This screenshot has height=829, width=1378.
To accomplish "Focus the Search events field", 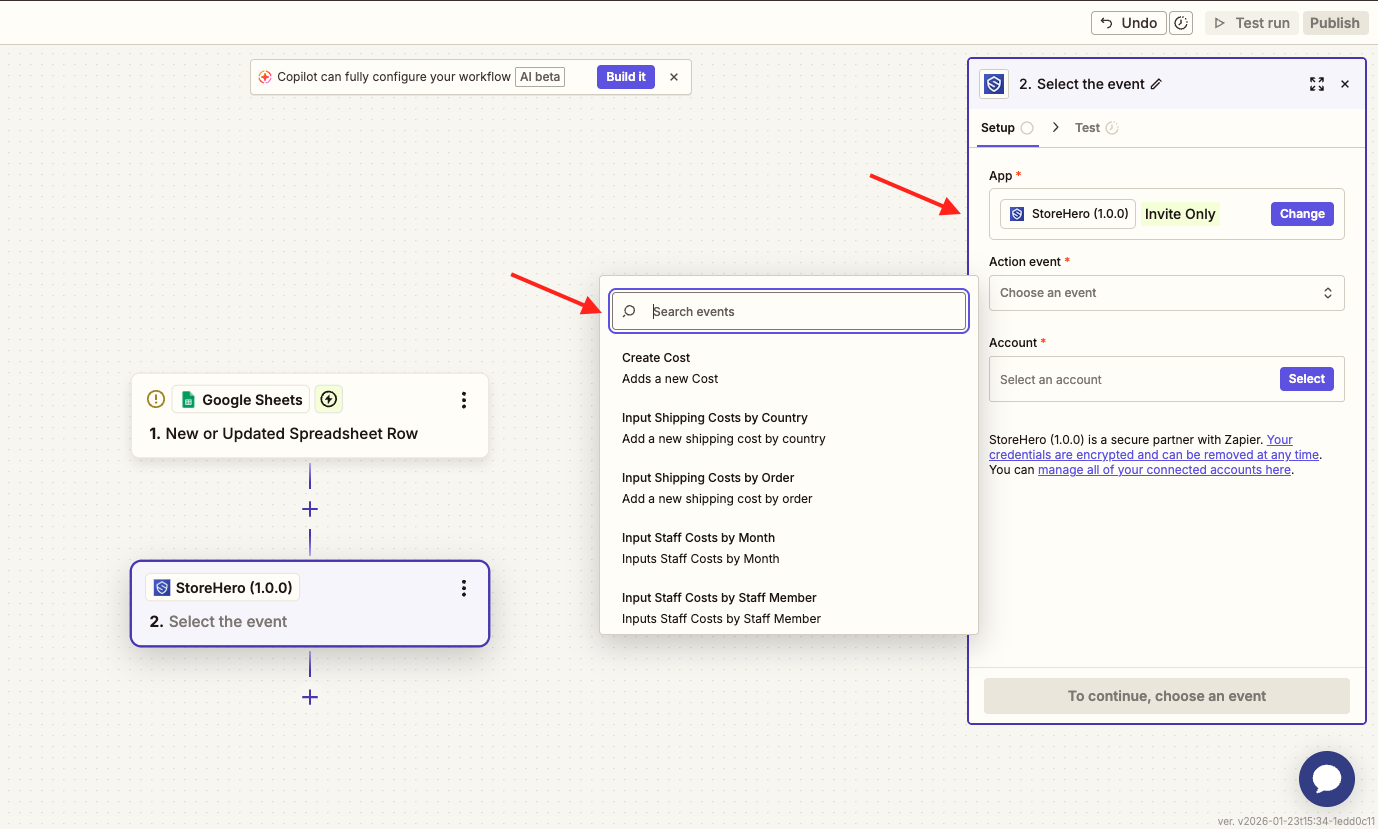I will (789, 311).
